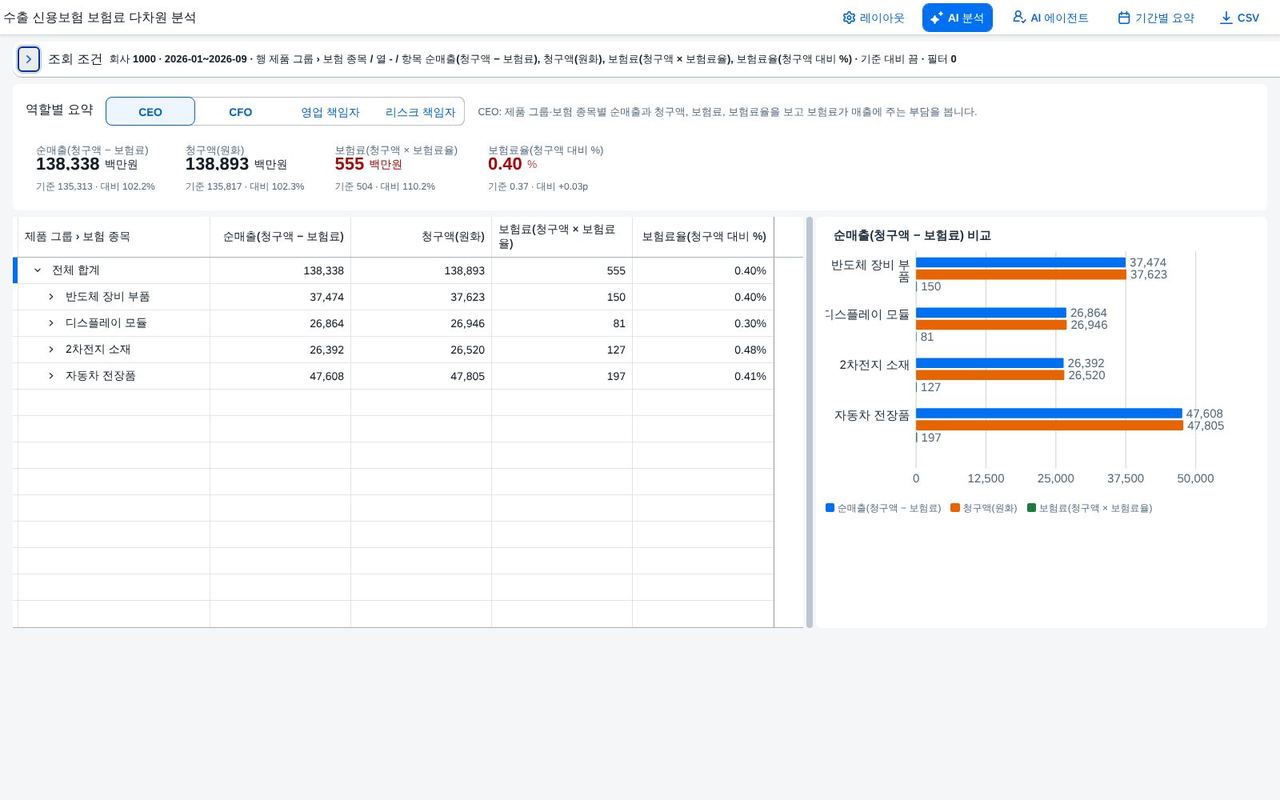Open the 레이아웃 layout settings gear
The width and height of the screenshot is (1280, 800).
[873, 18]
